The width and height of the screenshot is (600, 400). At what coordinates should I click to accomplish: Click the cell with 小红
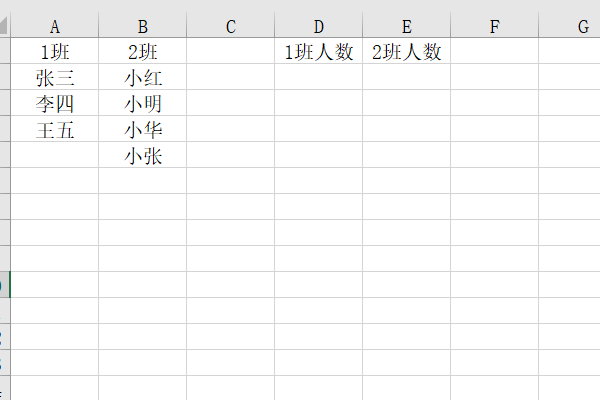(142, 79)
